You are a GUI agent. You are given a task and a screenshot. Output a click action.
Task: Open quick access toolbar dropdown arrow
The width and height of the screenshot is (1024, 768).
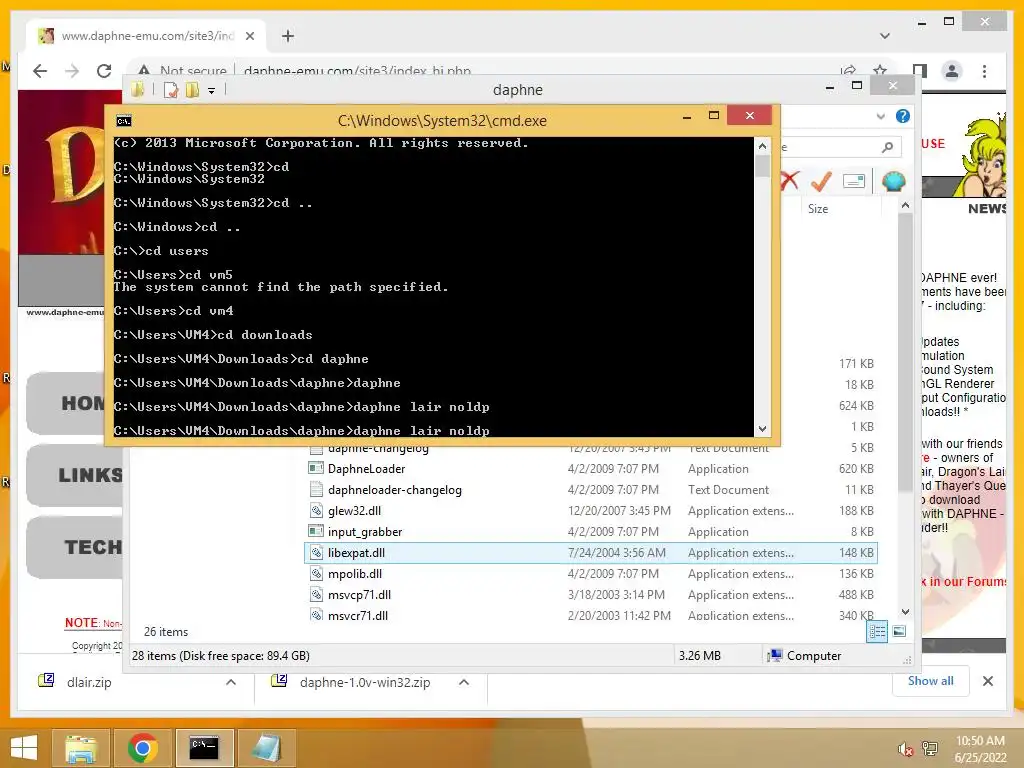(x=212, y=91)
